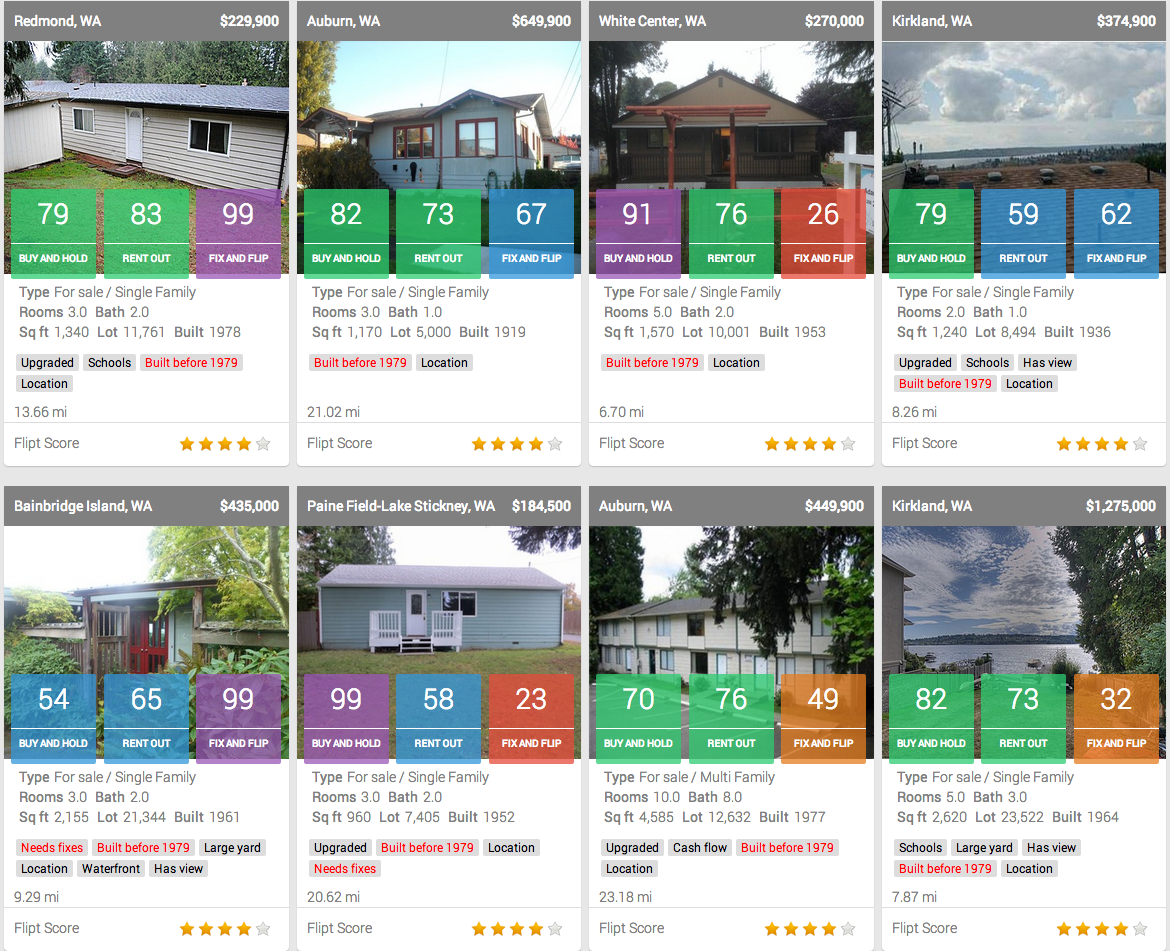Click star rating on White Center listing
This screenshot has height=951, width=1170.
[x=809, y=444]
